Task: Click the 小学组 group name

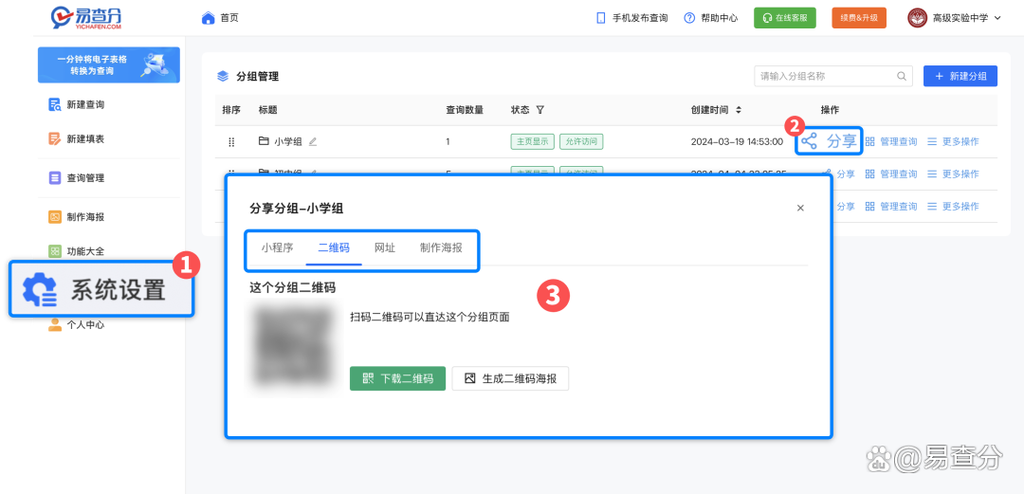Action: 288,141
